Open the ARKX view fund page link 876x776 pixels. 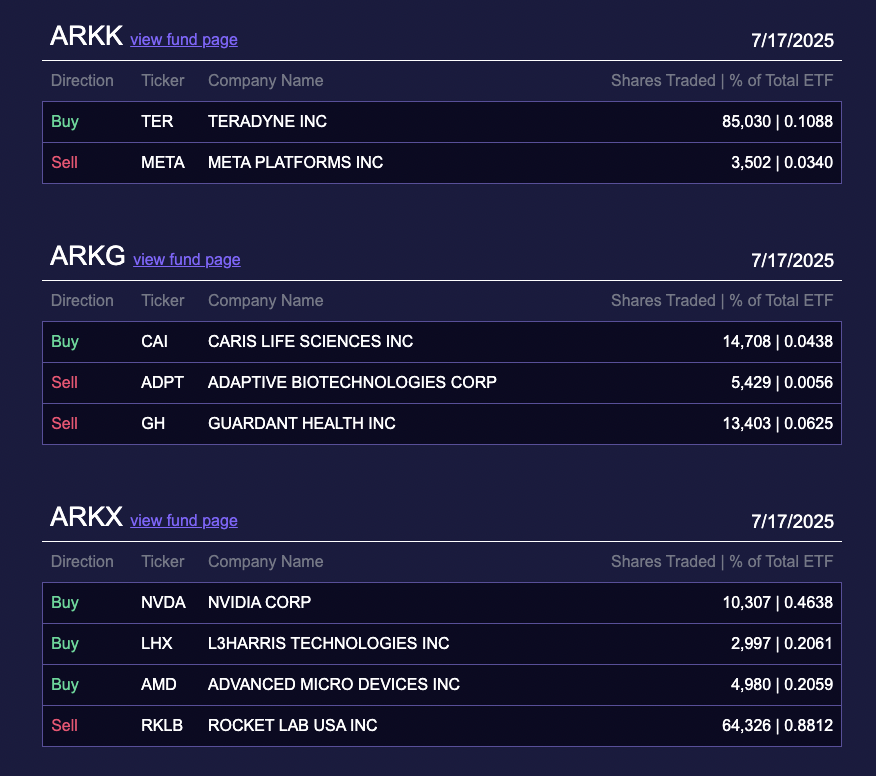pos(184,521)
